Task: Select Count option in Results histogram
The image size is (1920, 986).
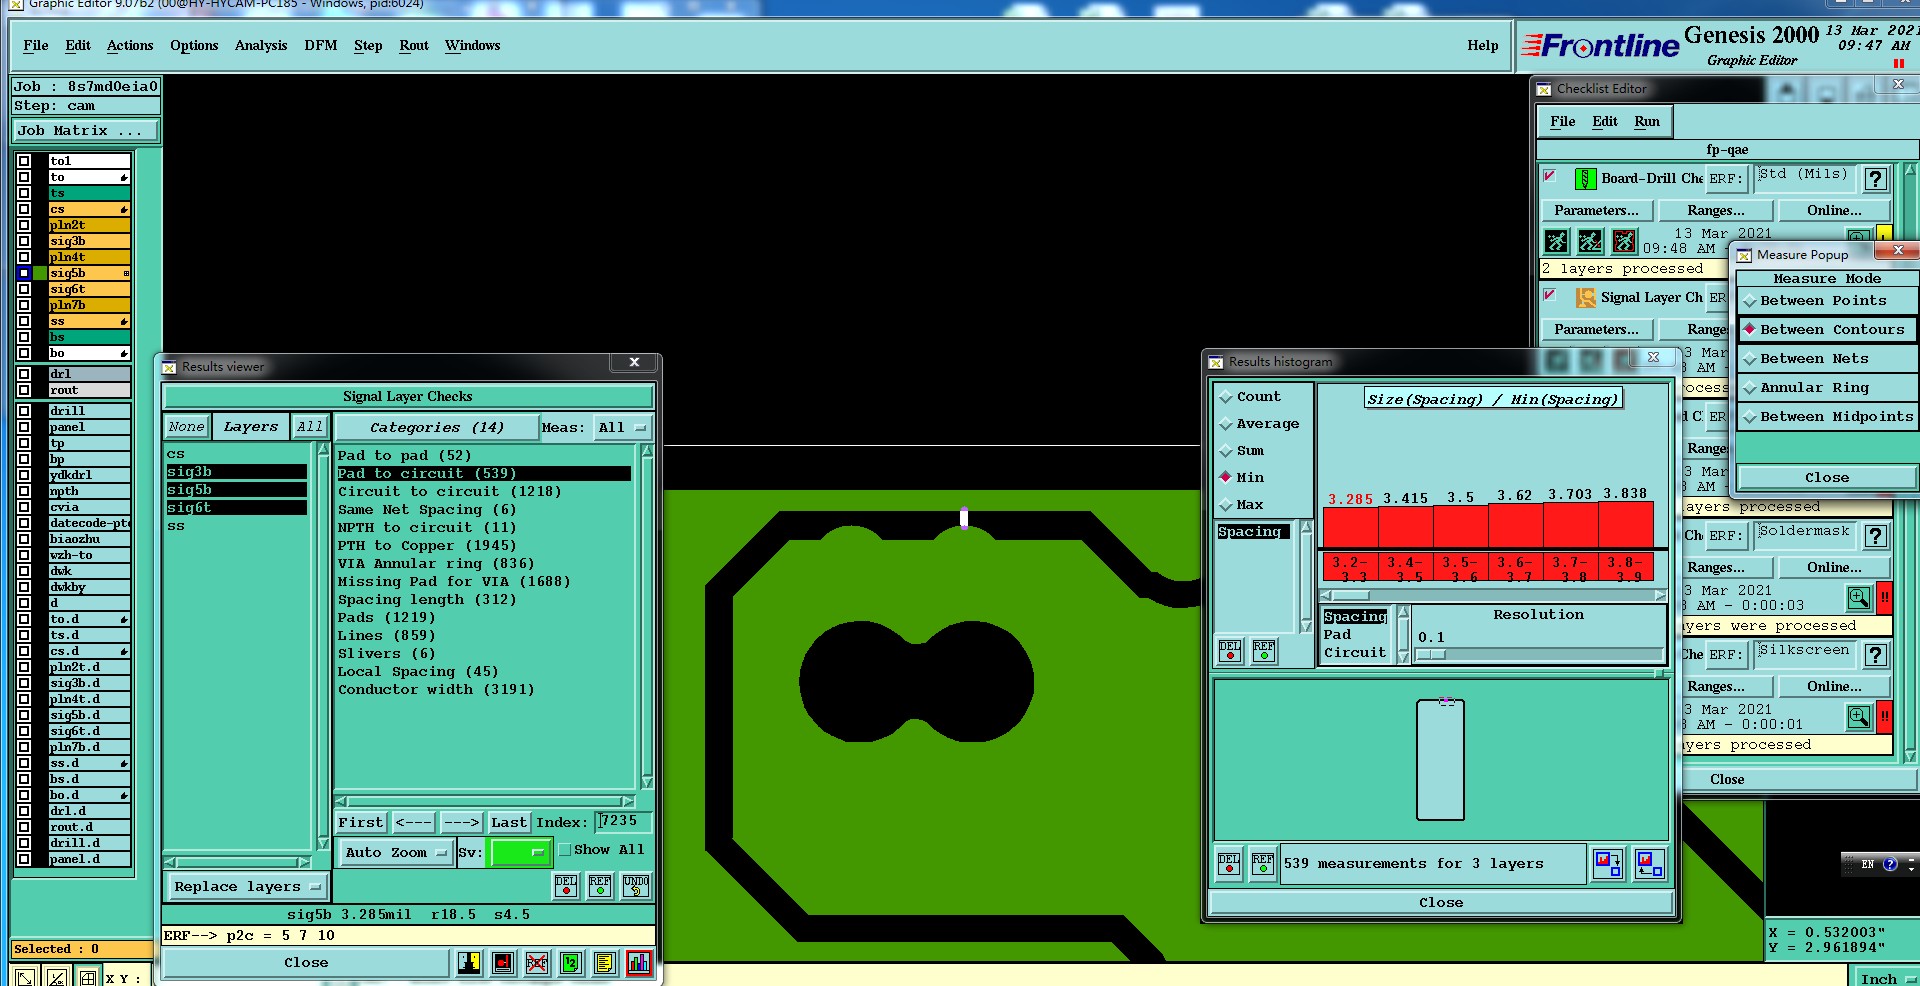Action: tap(1250, 397)
